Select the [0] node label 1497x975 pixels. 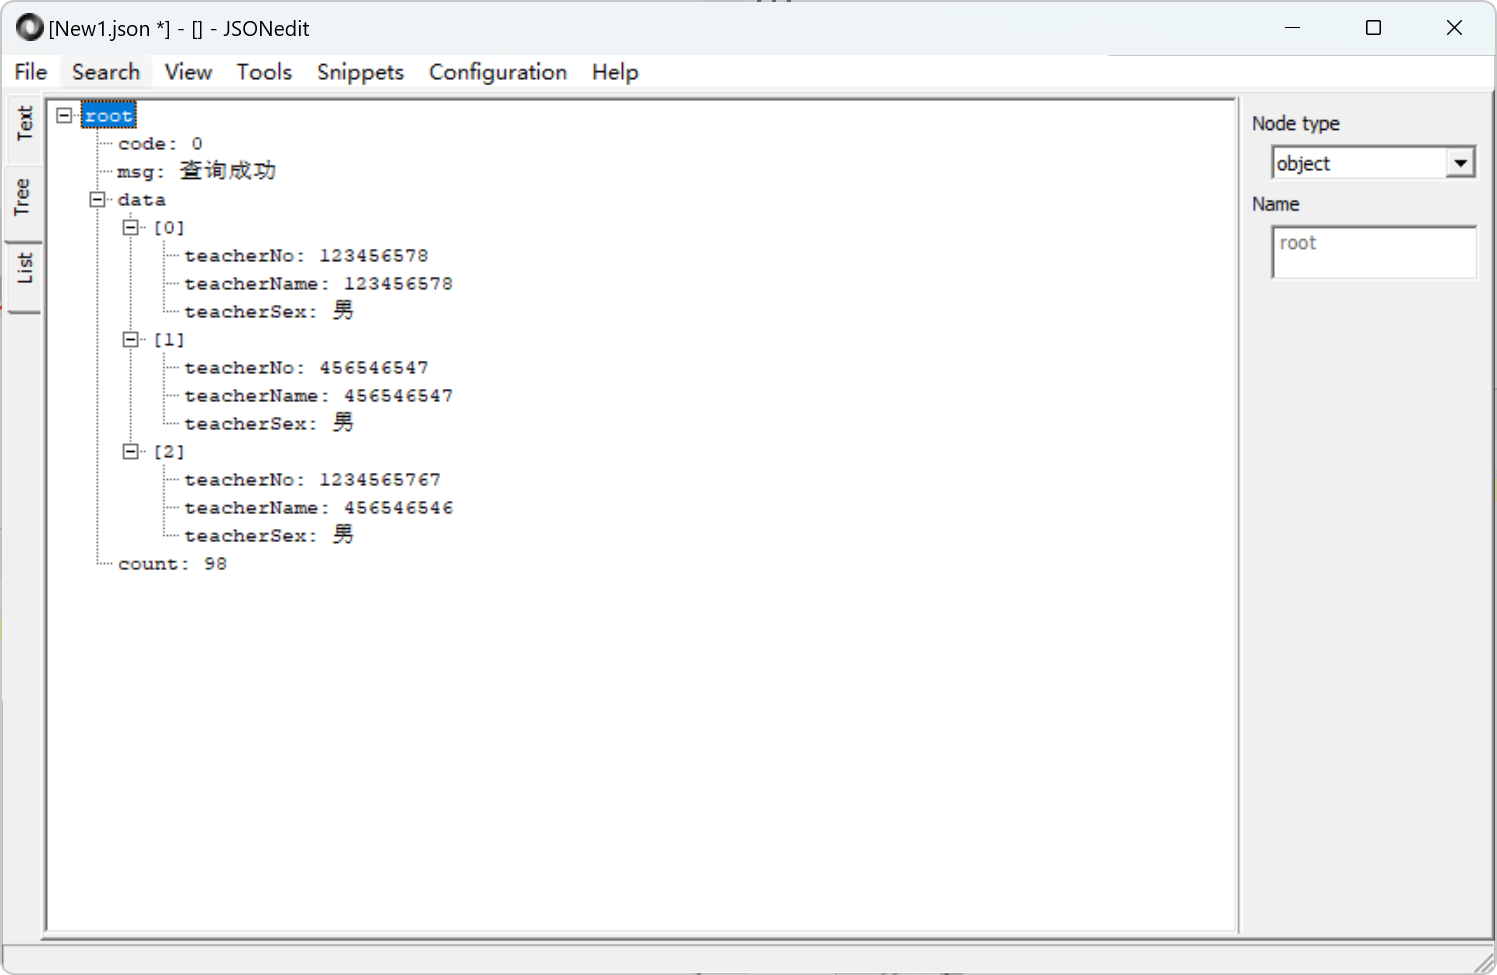169,228
